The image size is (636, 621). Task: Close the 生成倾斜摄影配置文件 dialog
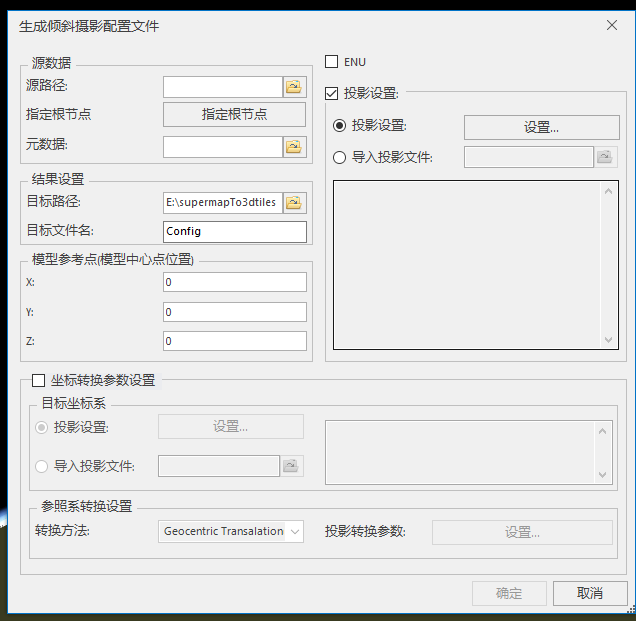click(612, 25)
